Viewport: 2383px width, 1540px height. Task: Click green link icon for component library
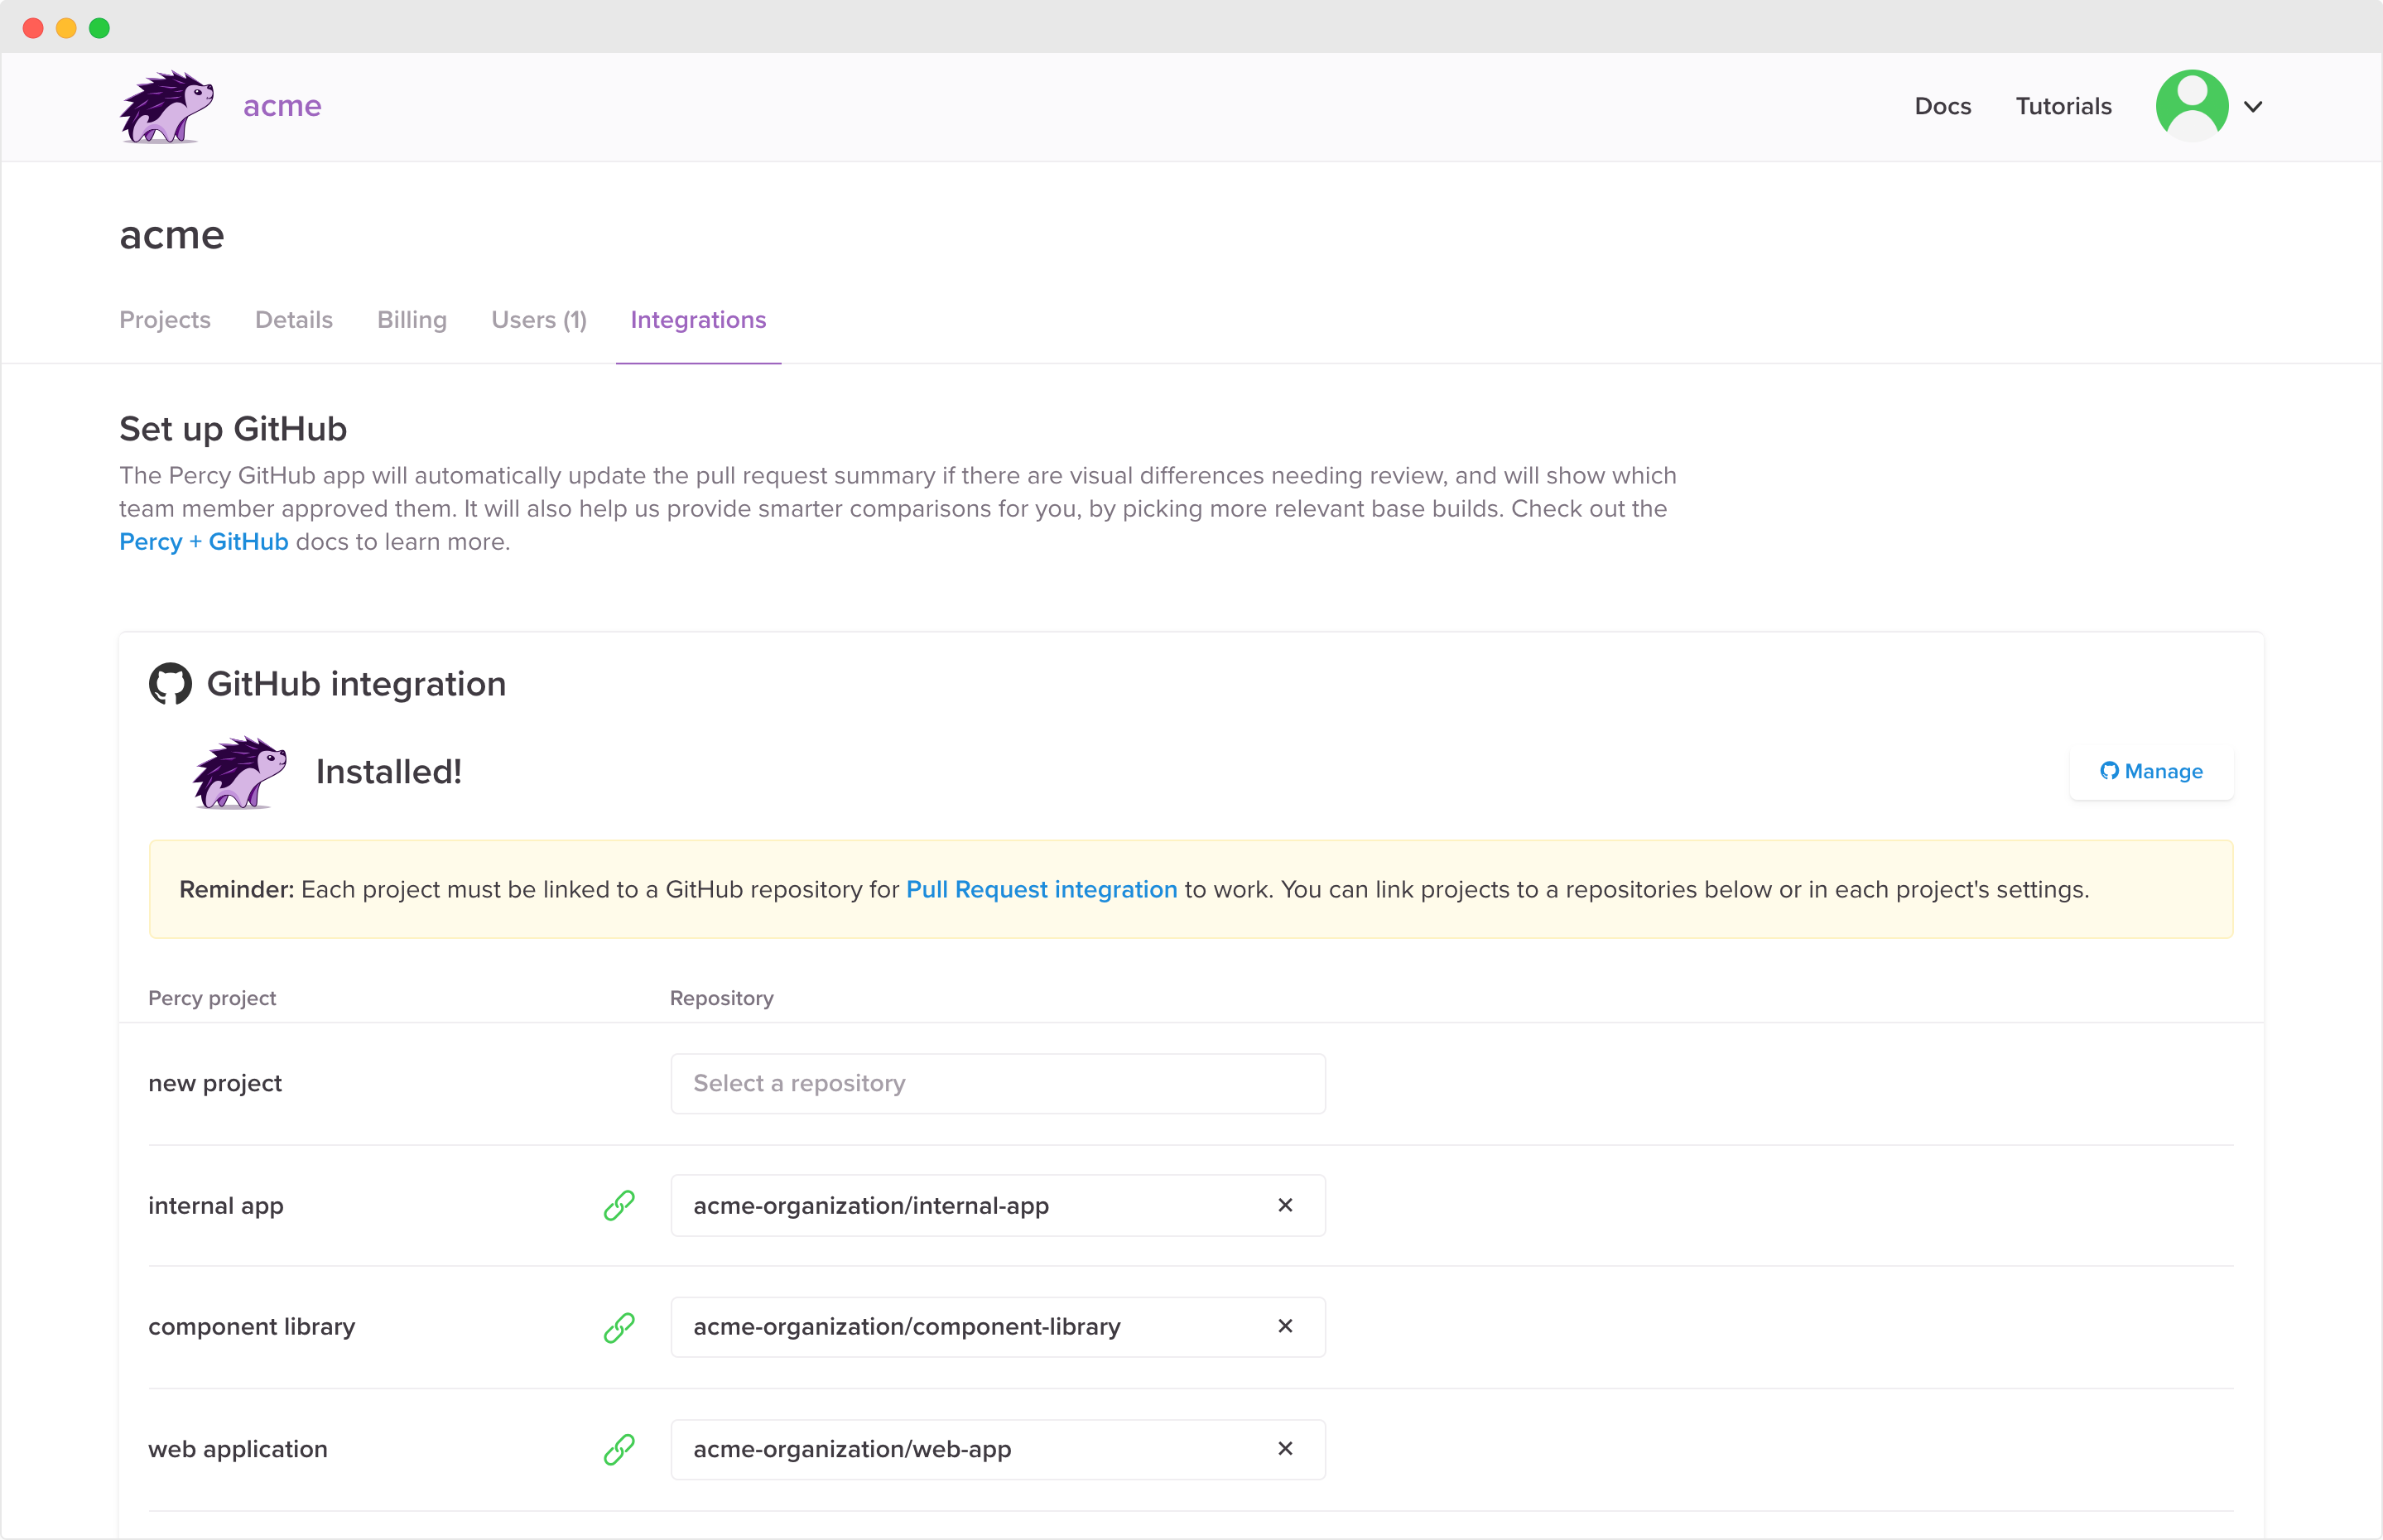click(619, 1327)
